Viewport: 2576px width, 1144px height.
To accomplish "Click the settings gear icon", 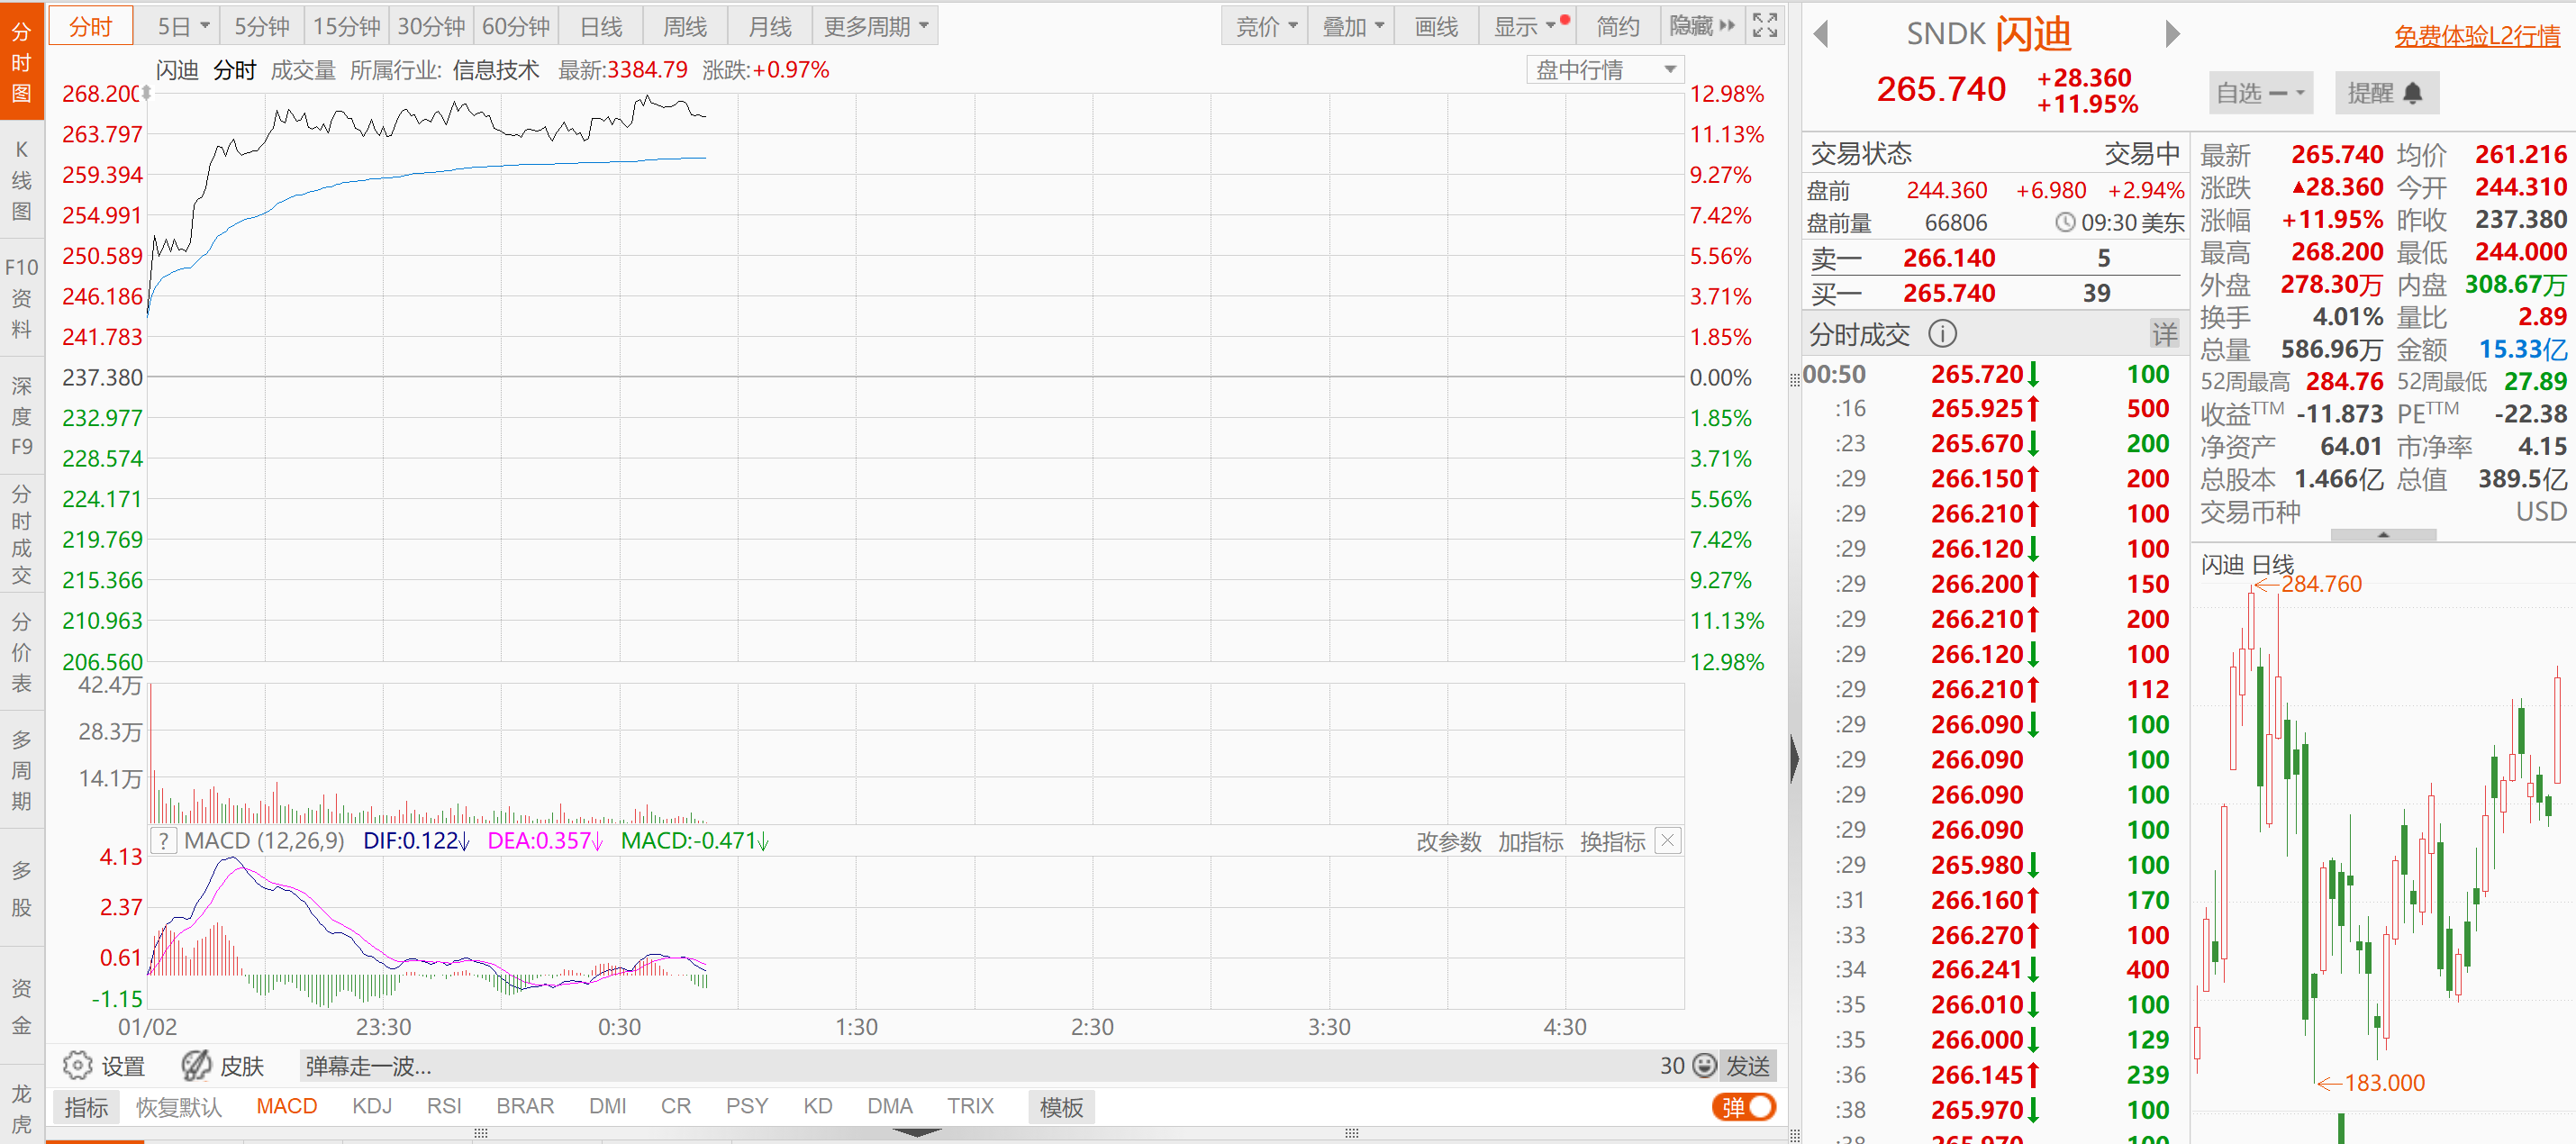I will [77, 1066].
